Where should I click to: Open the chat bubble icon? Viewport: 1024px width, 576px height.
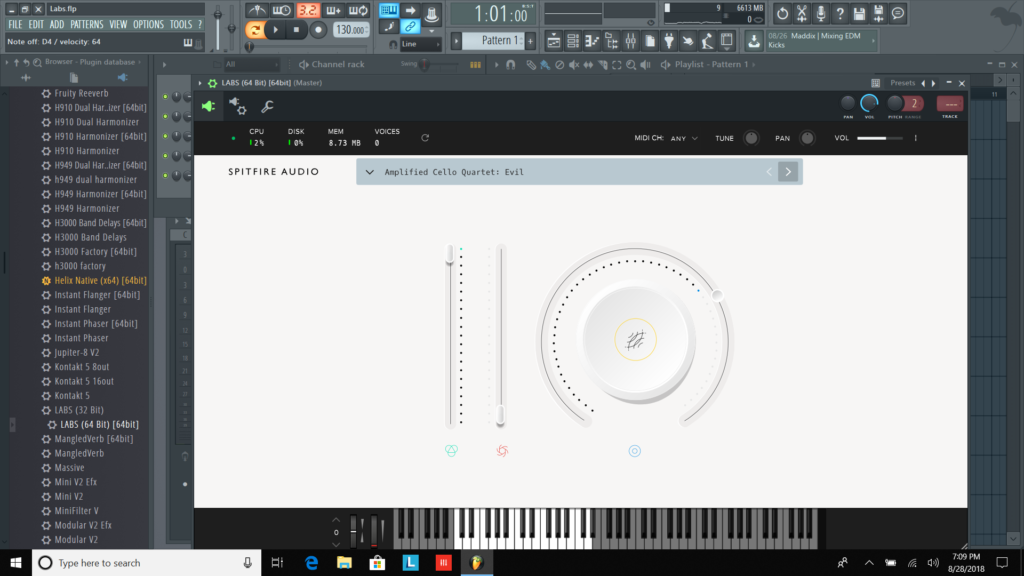click(x=898, y=12)
